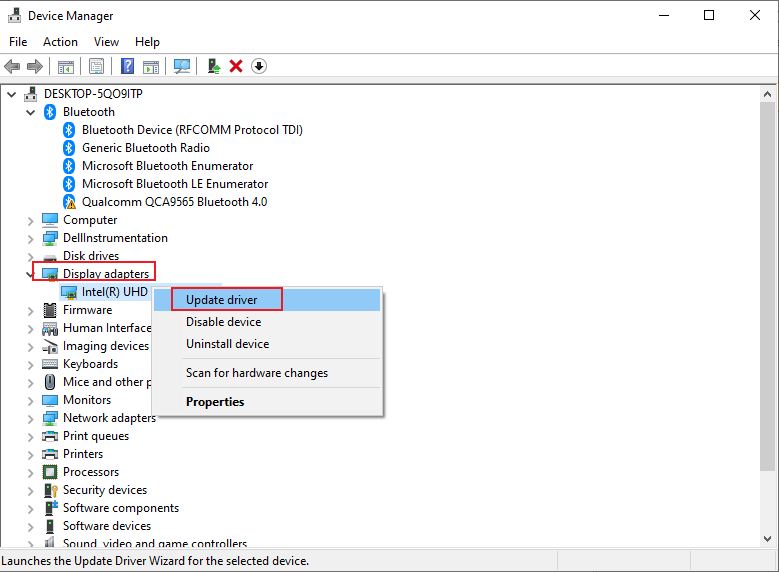Open the View menu

(x=106, y=42)
